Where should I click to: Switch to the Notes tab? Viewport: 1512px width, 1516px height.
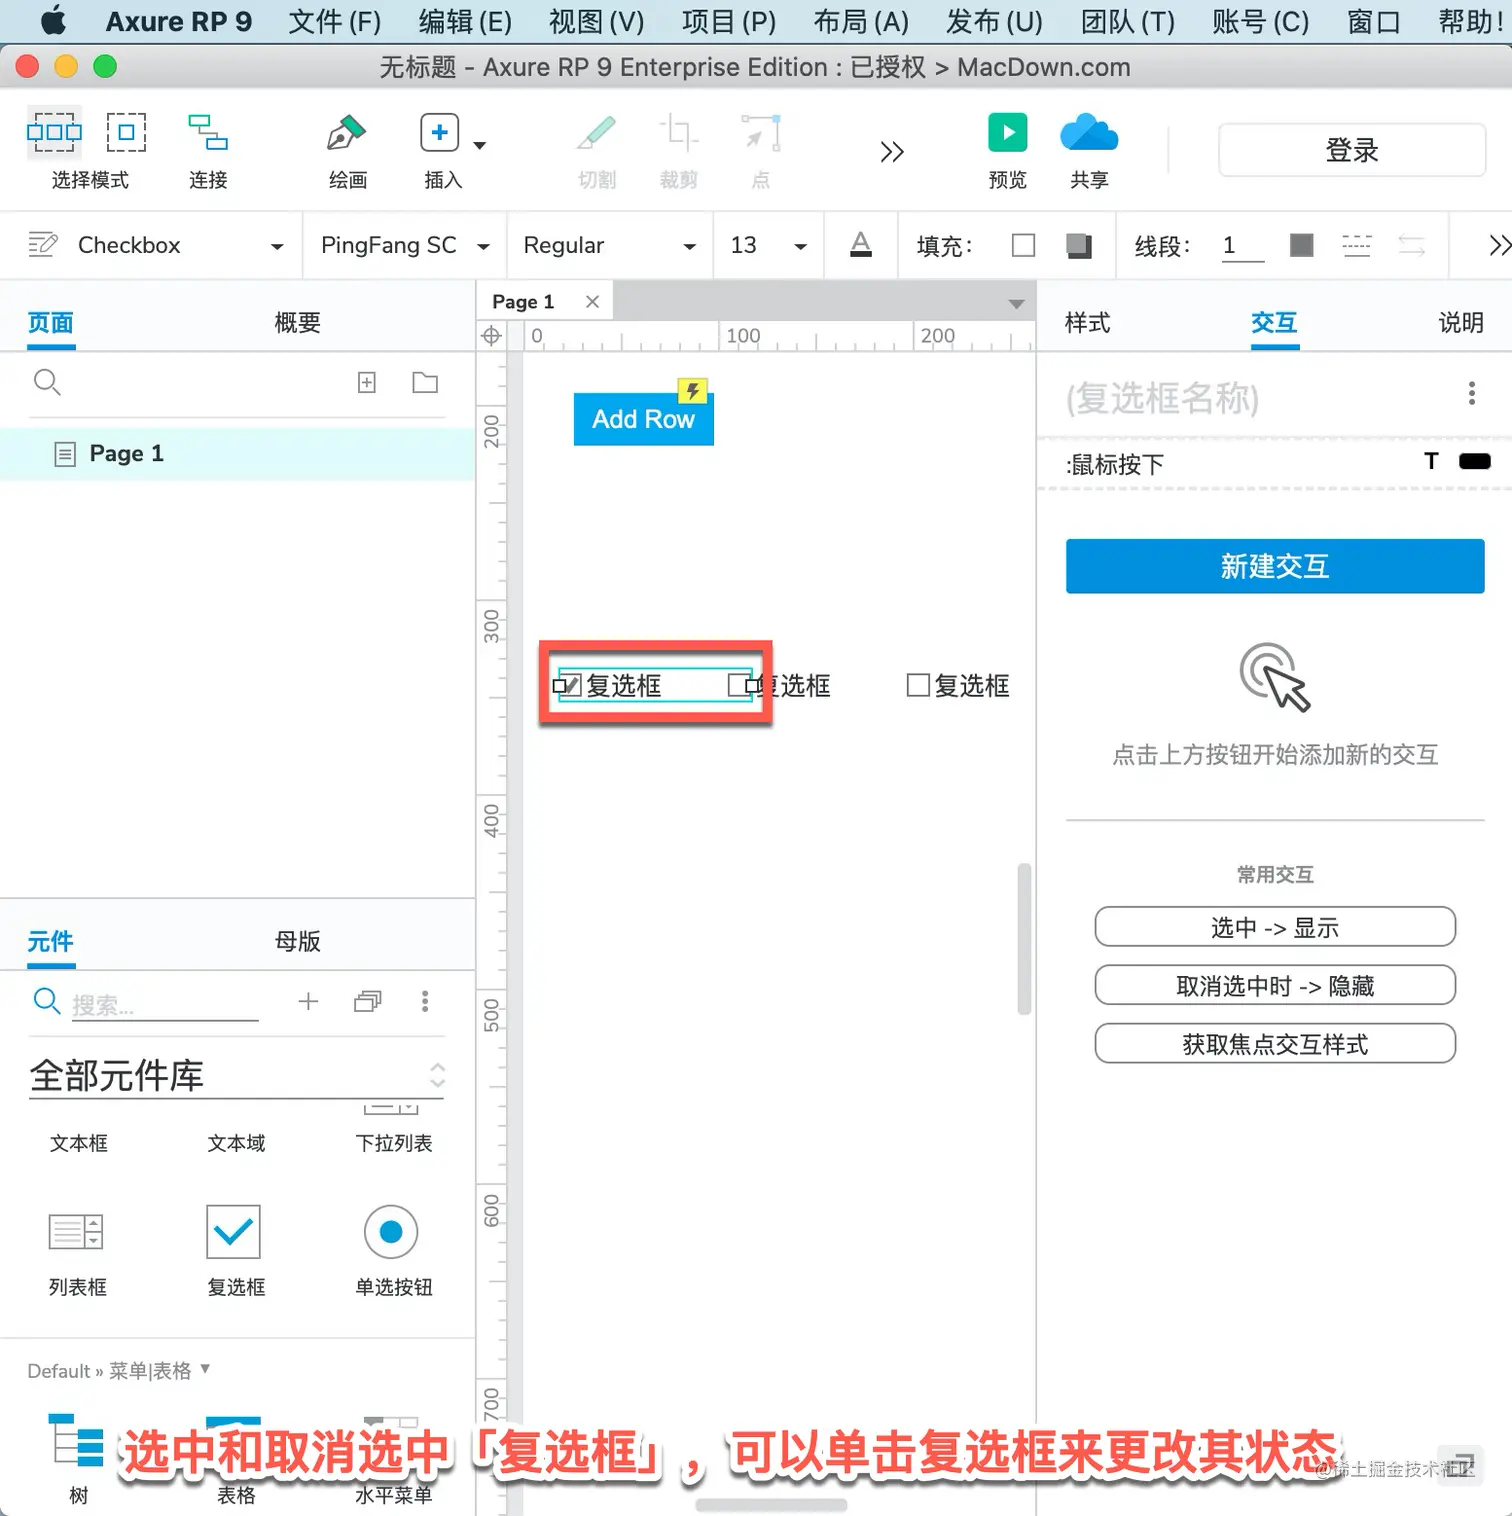coord(1460,323)
